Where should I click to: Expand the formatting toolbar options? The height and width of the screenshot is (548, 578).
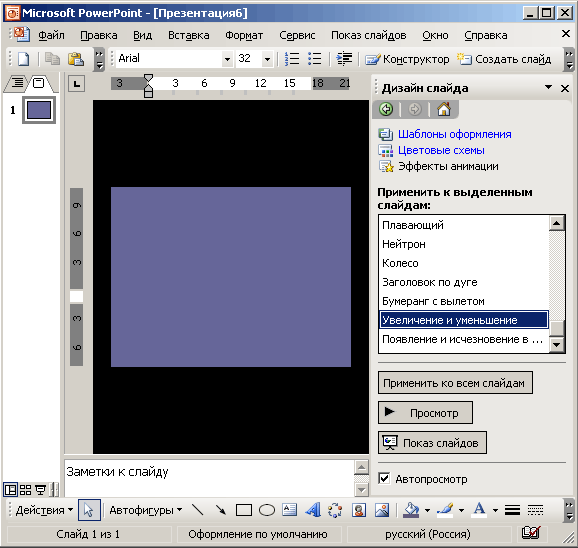tap(569, 59)
